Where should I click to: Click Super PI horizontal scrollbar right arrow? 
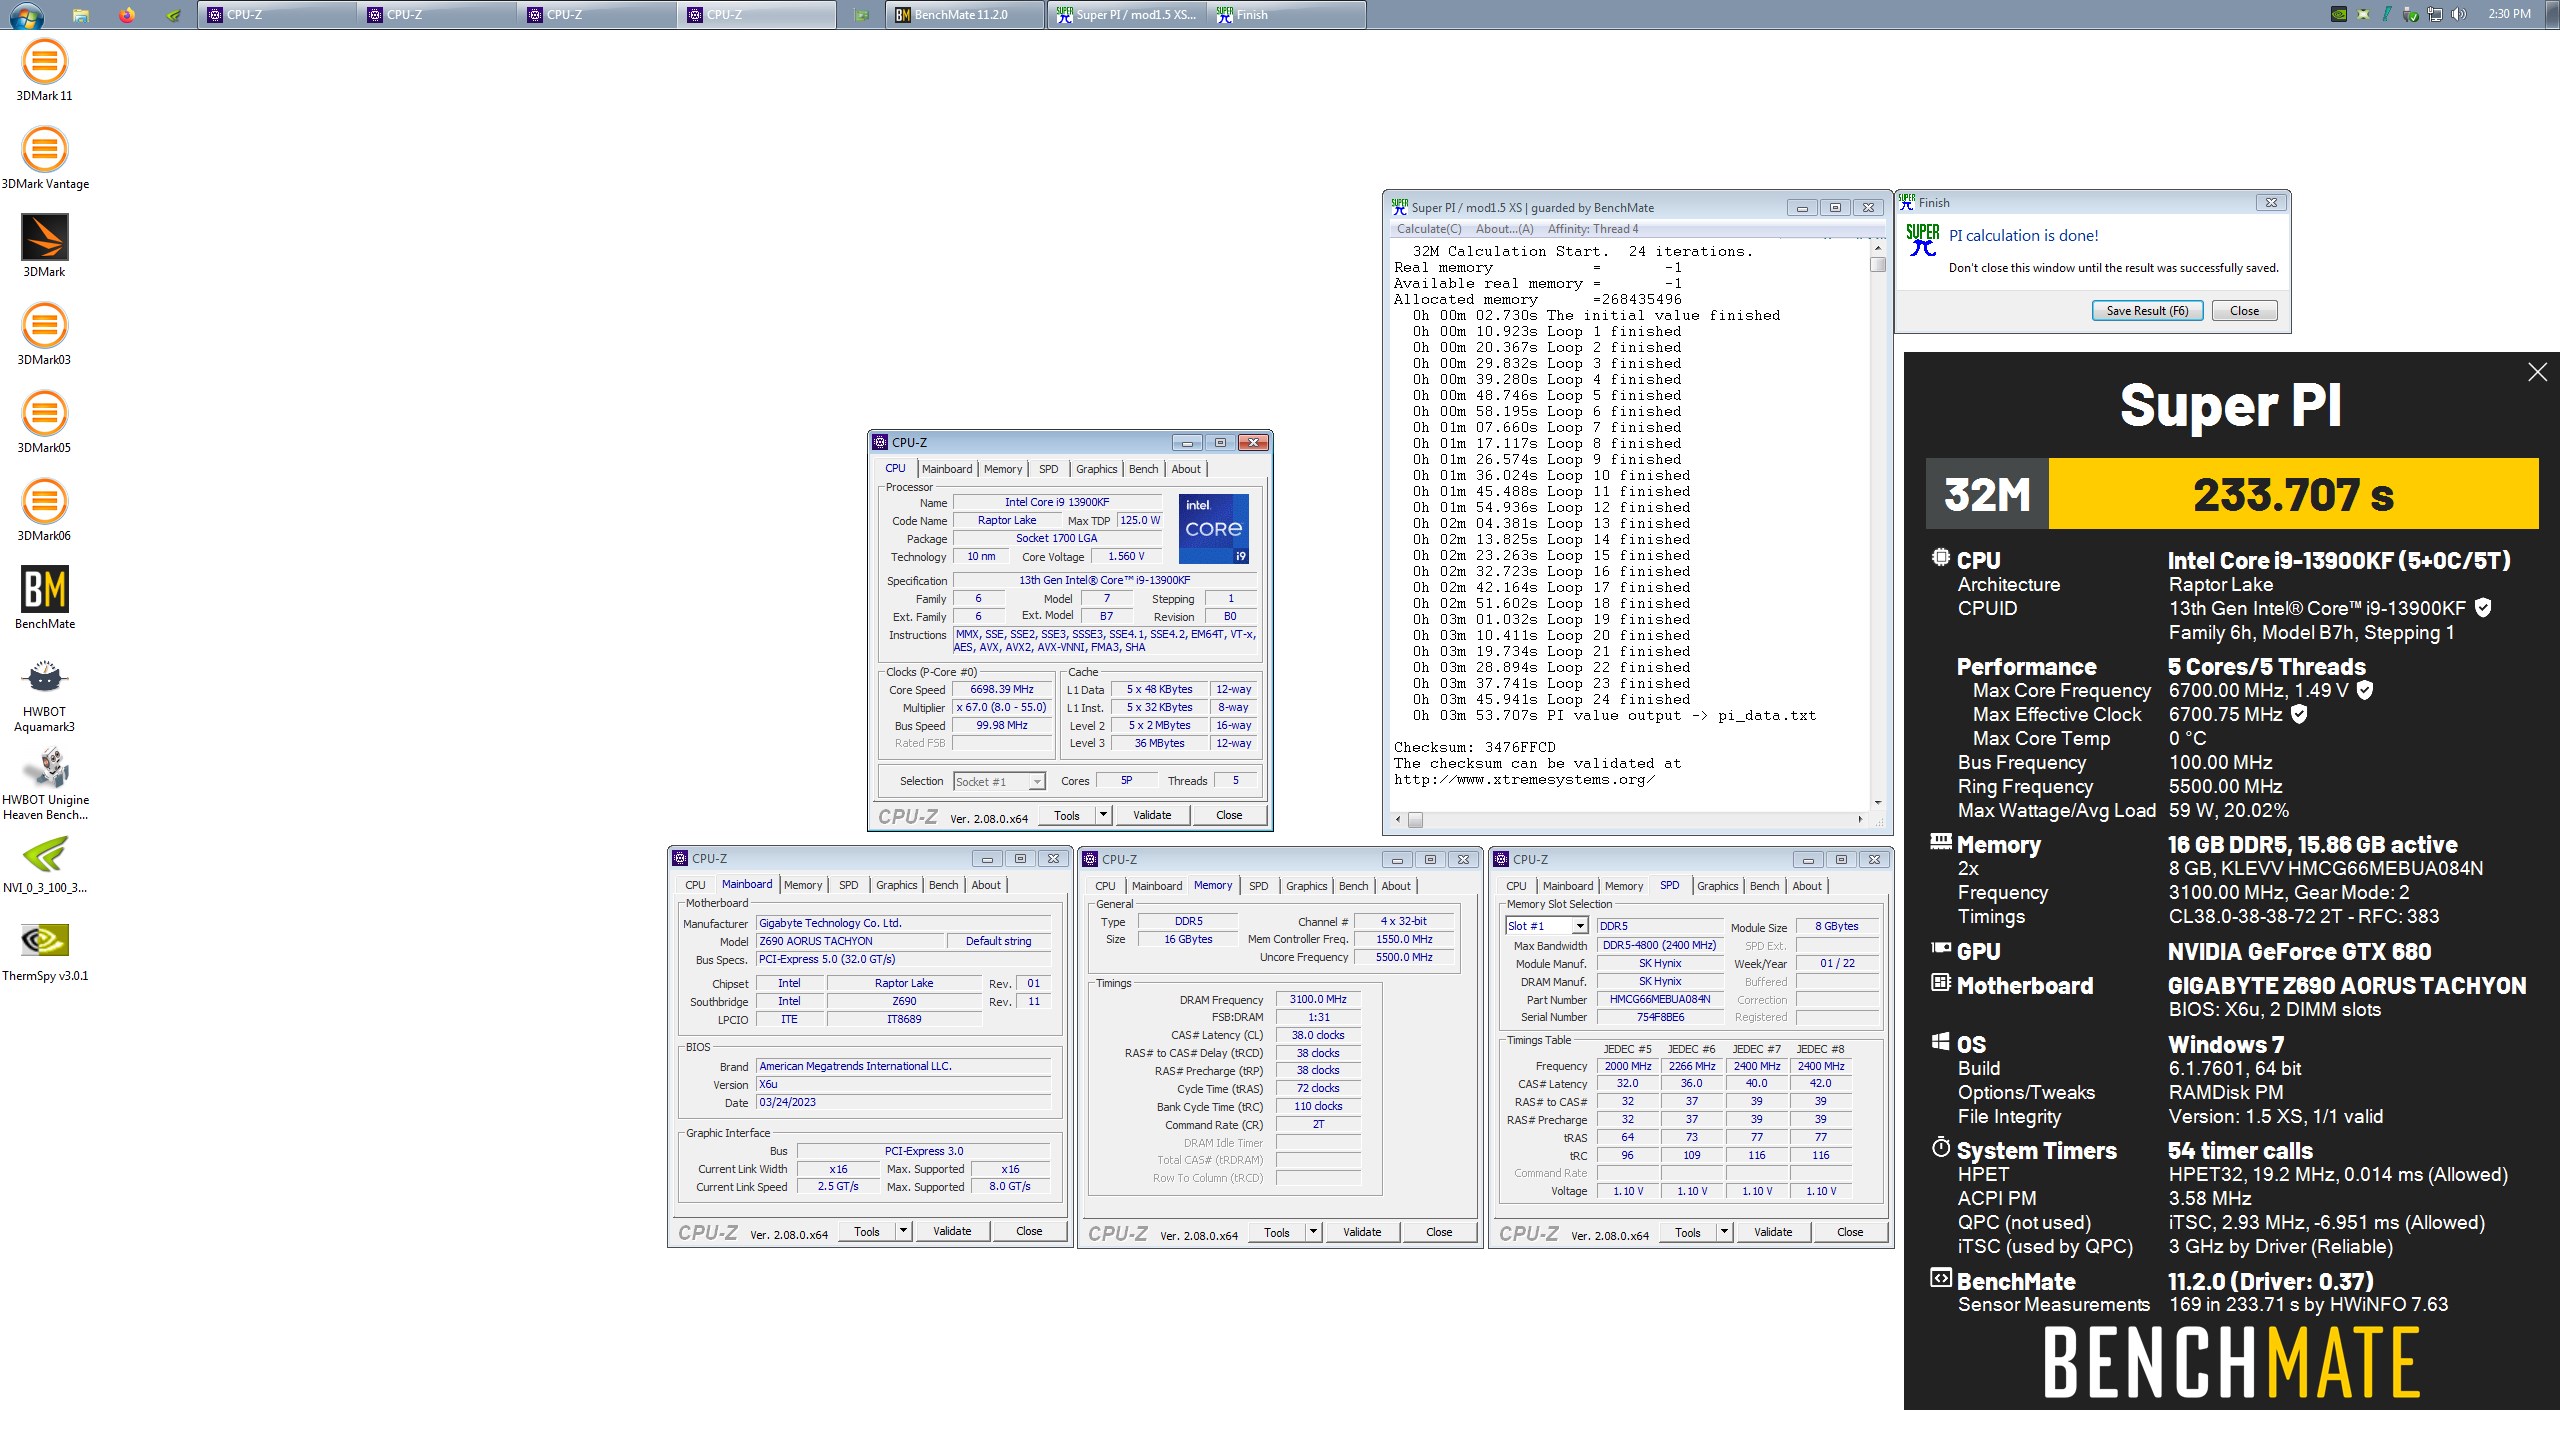coord(1860,820)
